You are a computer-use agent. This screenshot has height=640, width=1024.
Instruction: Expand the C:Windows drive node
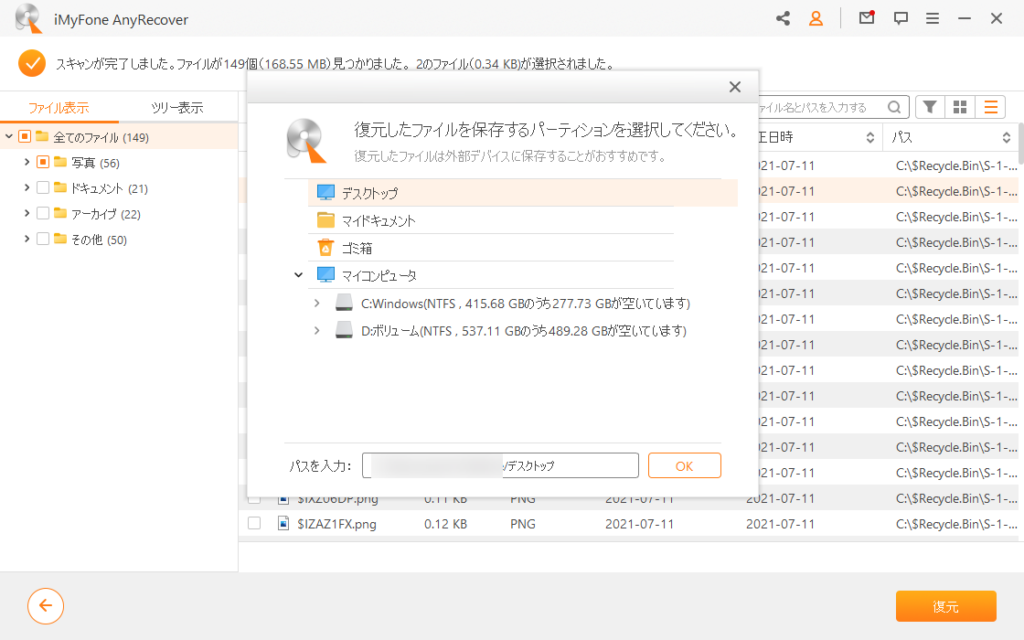[x=317, y=304]
